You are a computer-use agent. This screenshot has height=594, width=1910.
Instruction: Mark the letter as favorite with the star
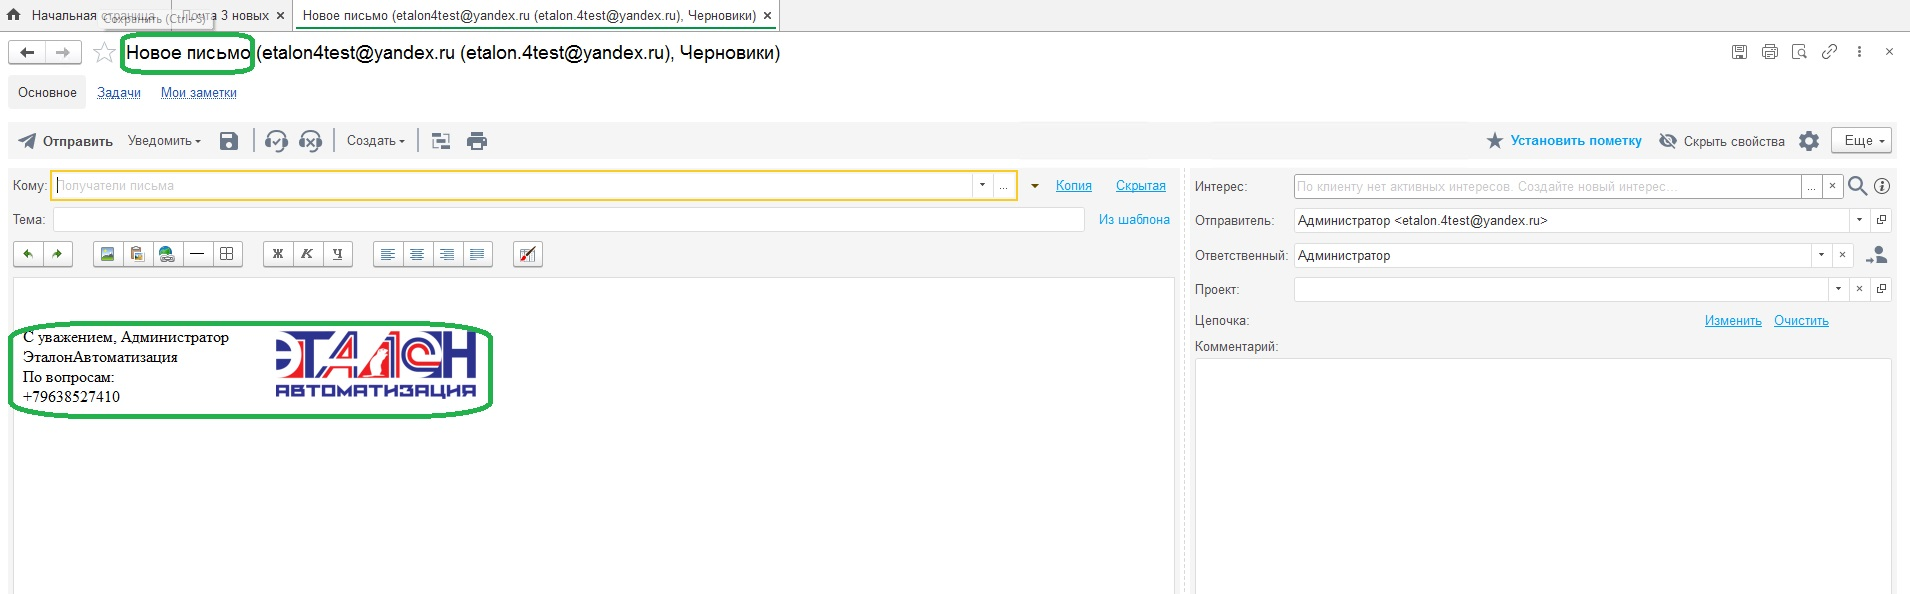pyautogui.click(x=104, y=53)
